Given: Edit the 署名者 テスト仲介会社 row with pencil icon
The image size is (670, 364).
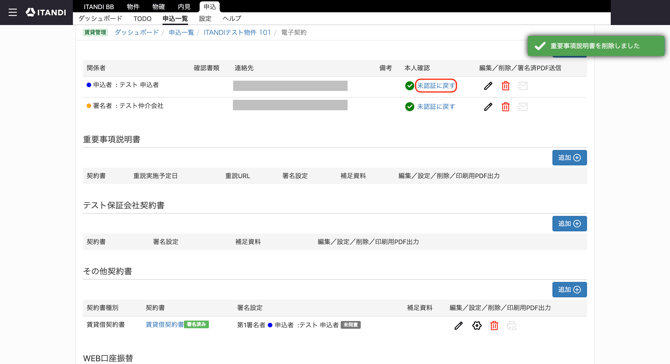Looking at the screenshot, I should (488, 107).
